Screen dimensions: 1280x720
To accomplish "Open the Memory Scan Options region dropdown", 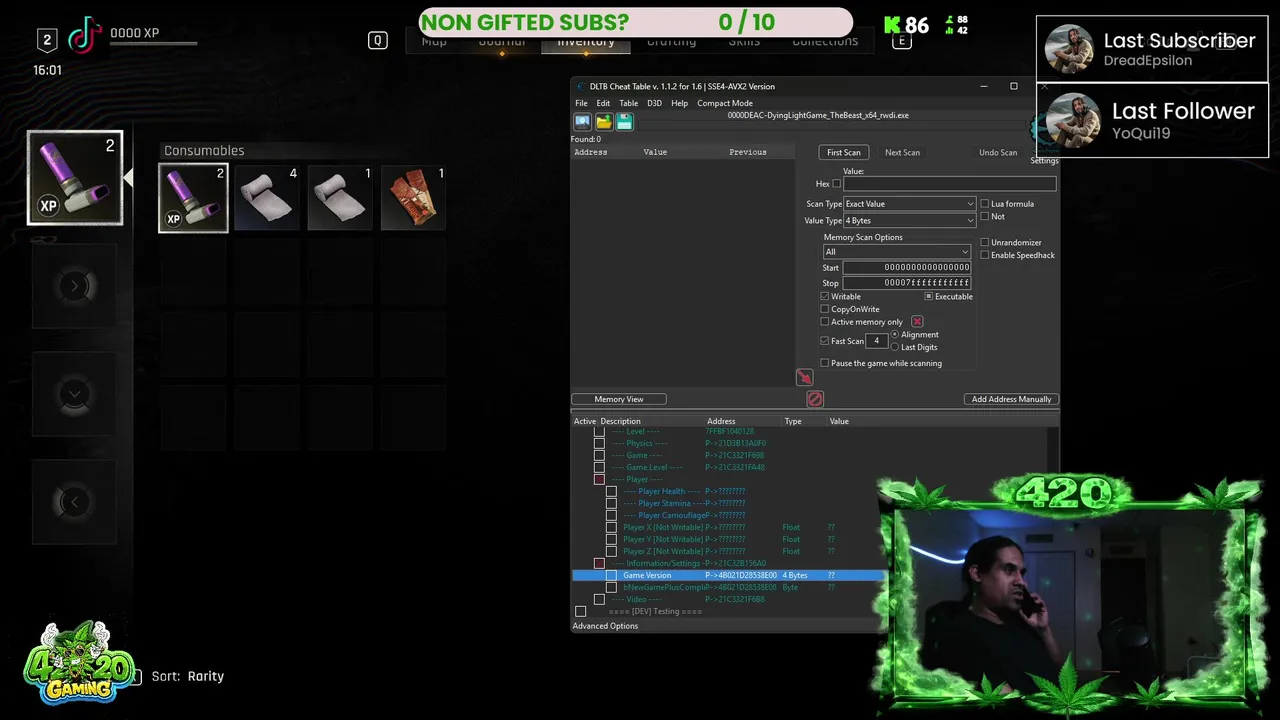I will [897, 252].
